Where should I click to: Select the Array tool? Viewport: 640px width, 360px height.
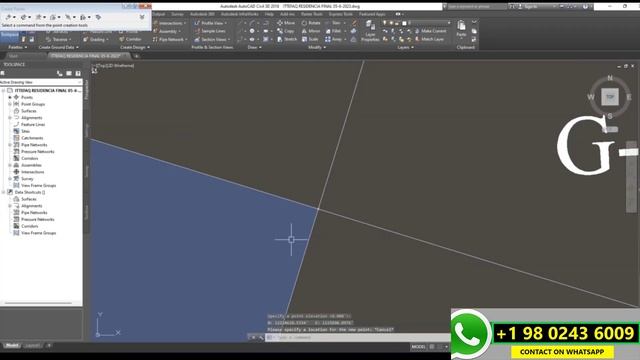coord(333,39)
